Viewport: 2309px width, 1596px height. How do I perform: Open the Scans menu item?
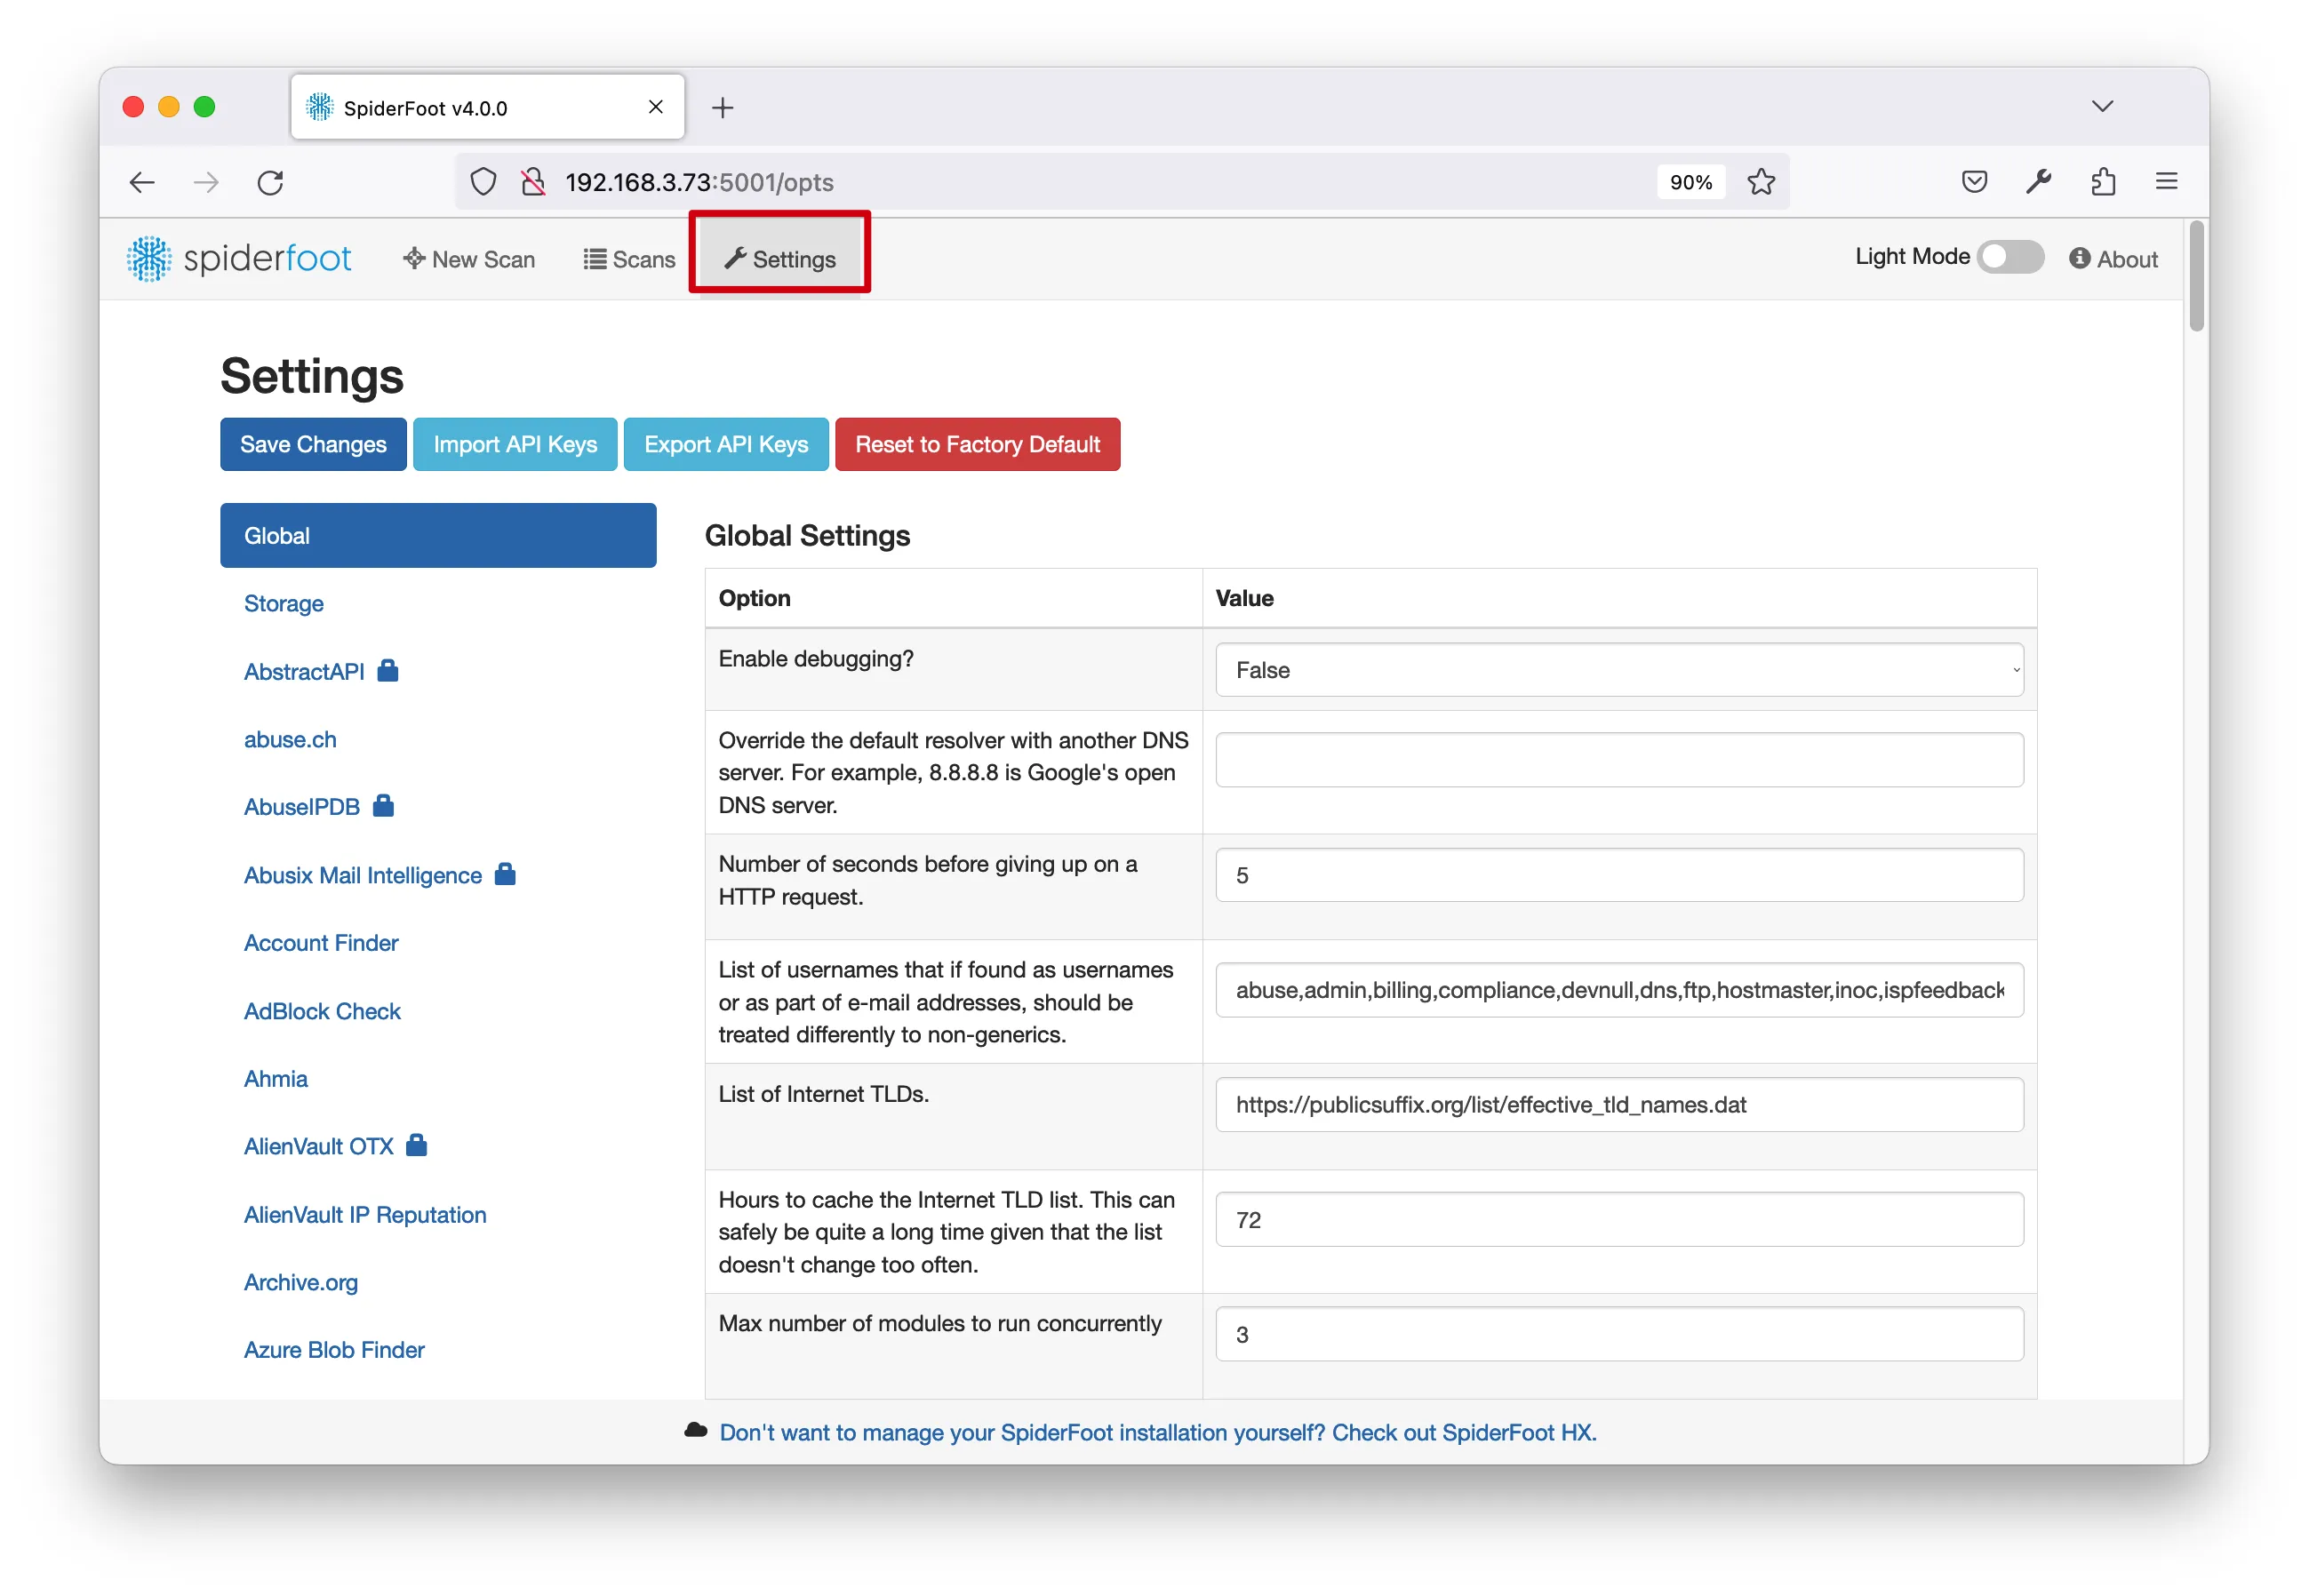629,259
